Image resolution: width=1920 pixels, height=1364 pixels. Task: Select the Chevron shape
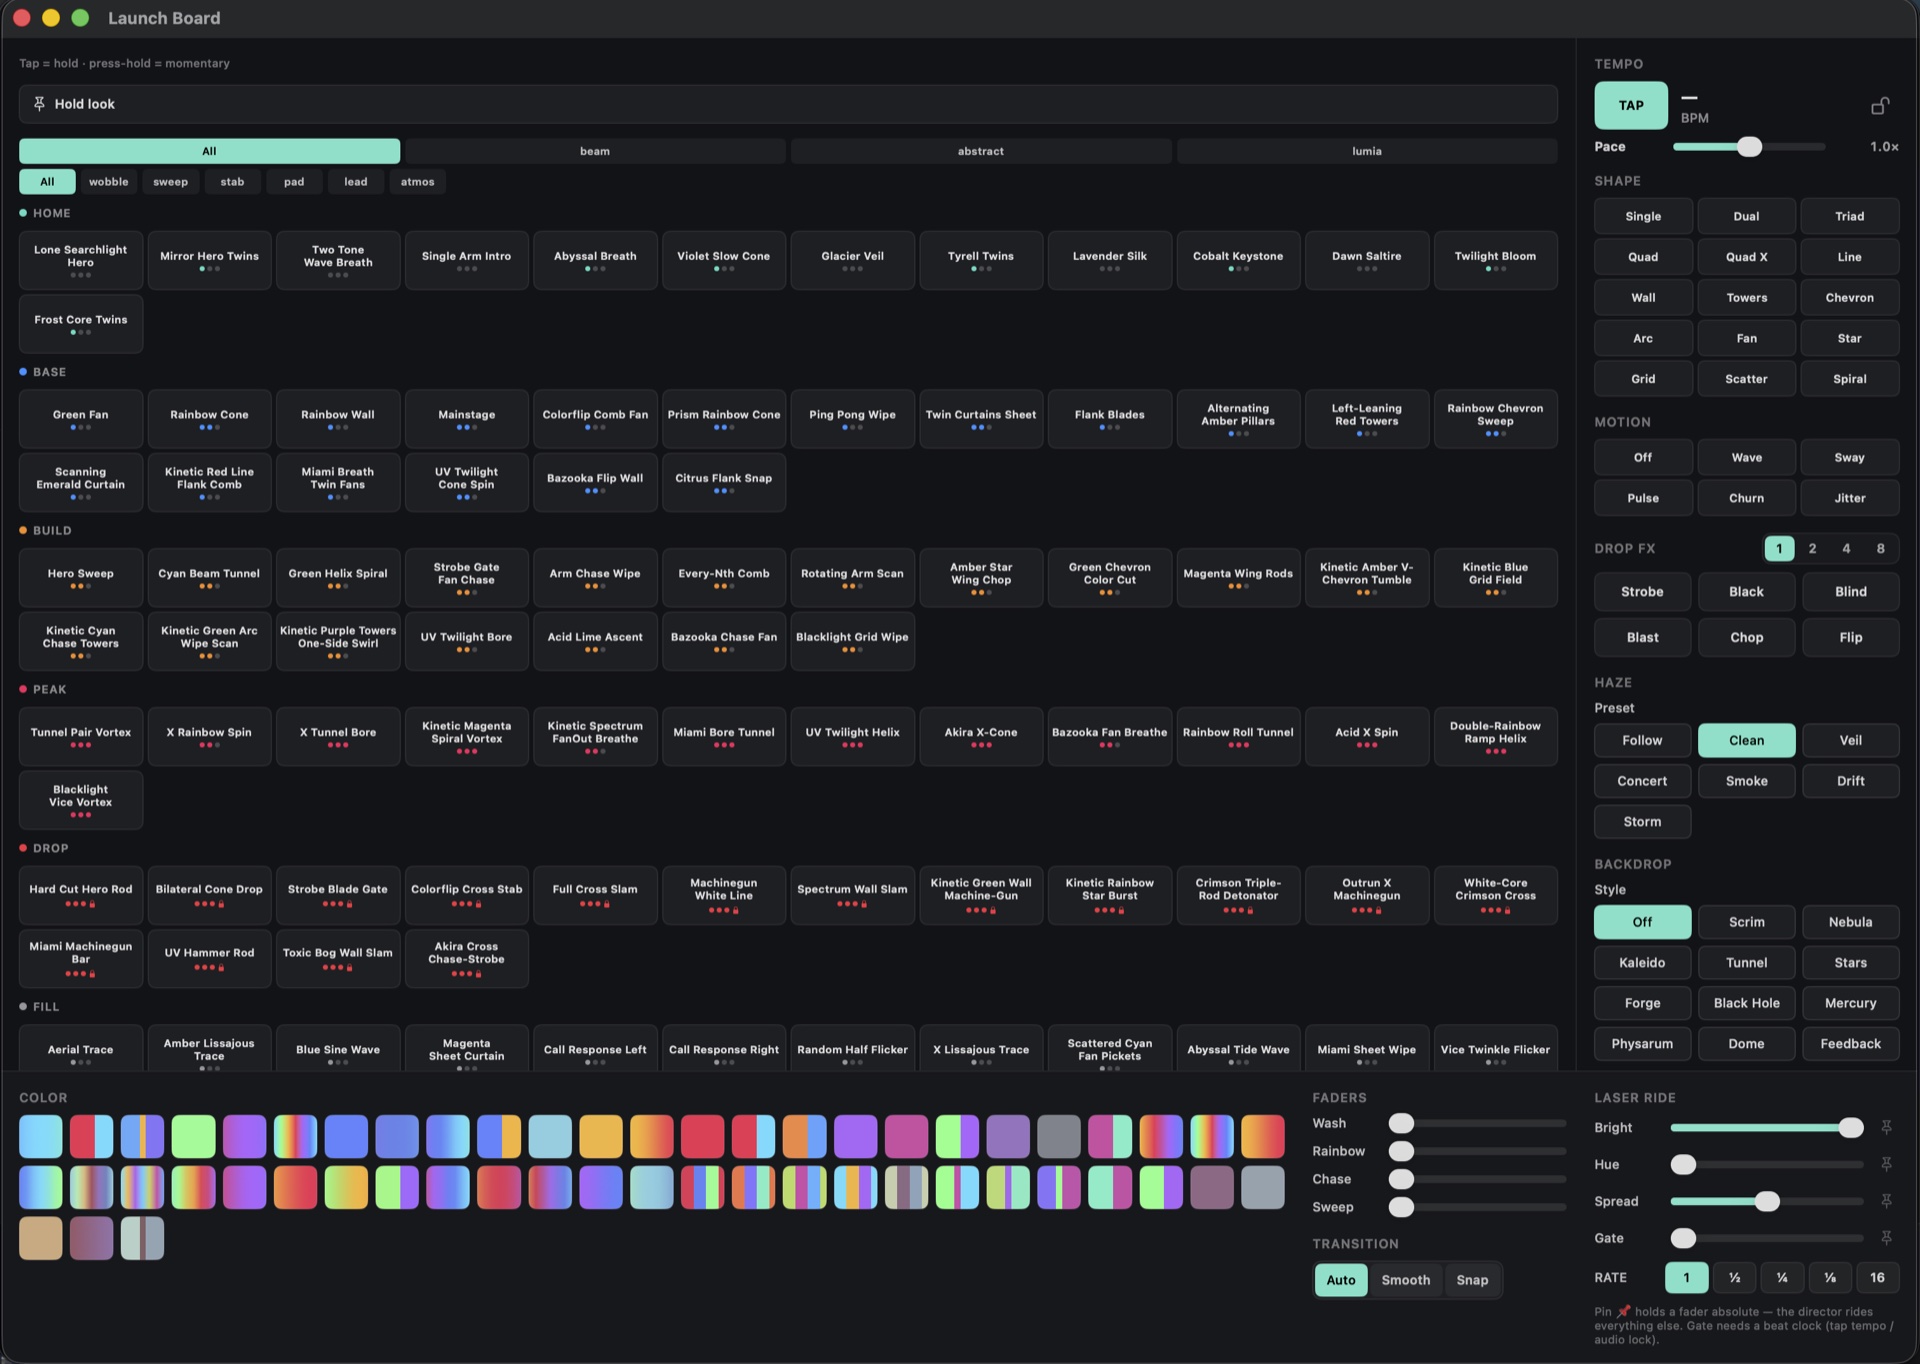pos(1850,298)
